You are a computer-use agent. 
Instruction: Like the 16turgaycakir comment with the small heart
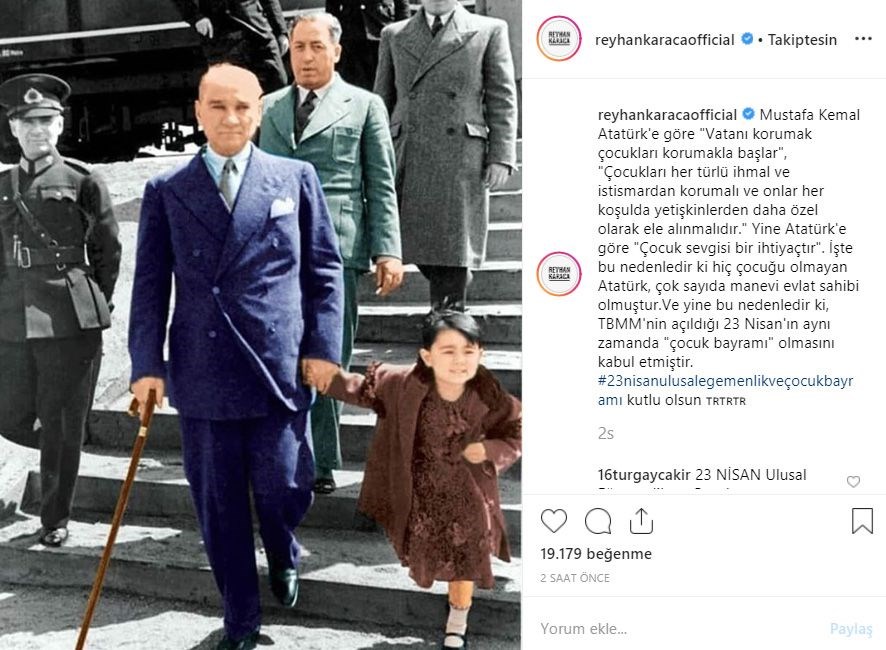click(x=853, y=481)
